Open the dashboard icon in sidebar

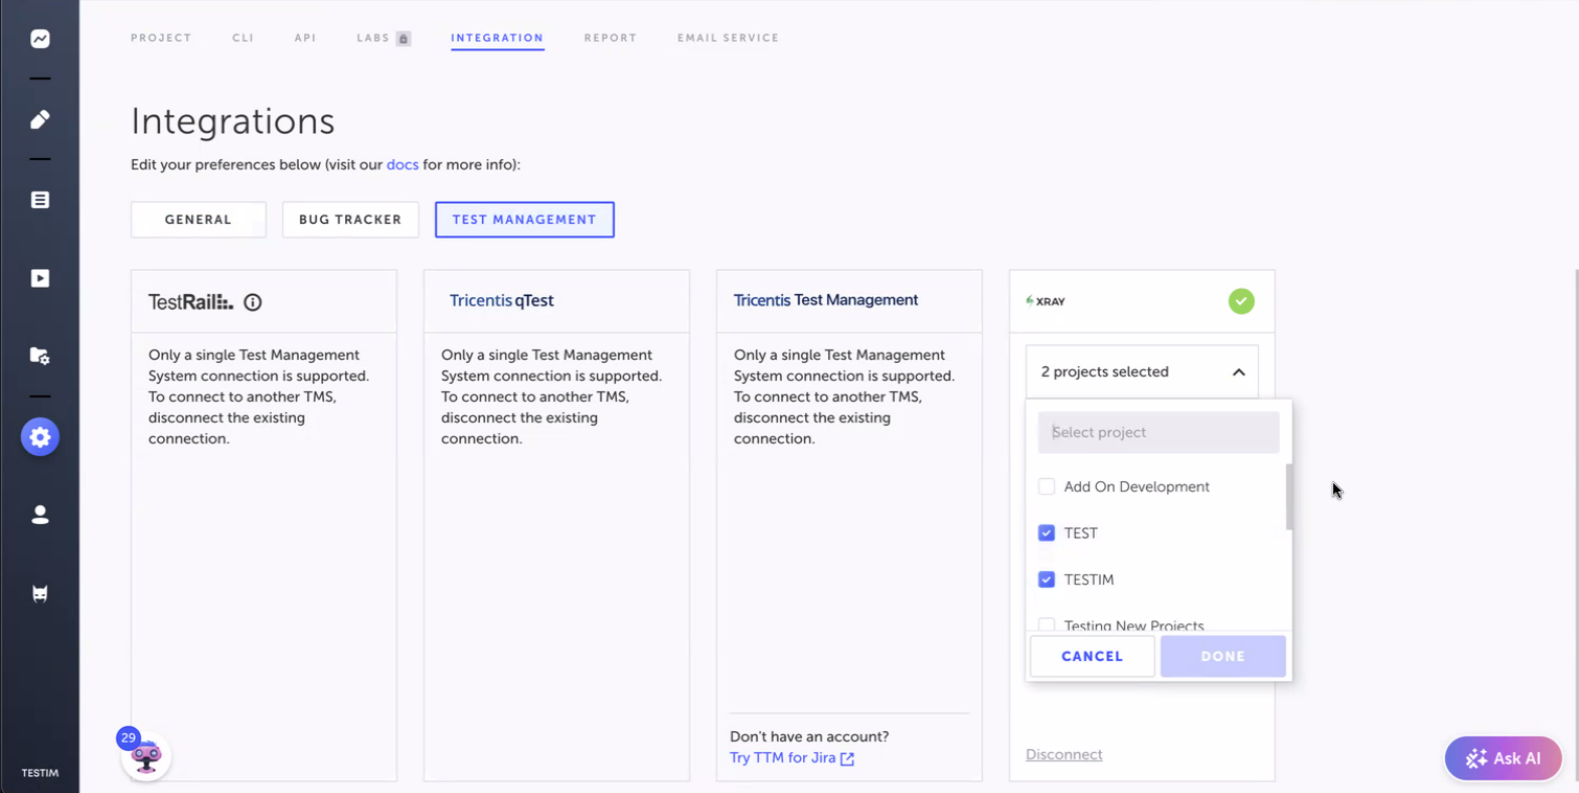point(40,39)
